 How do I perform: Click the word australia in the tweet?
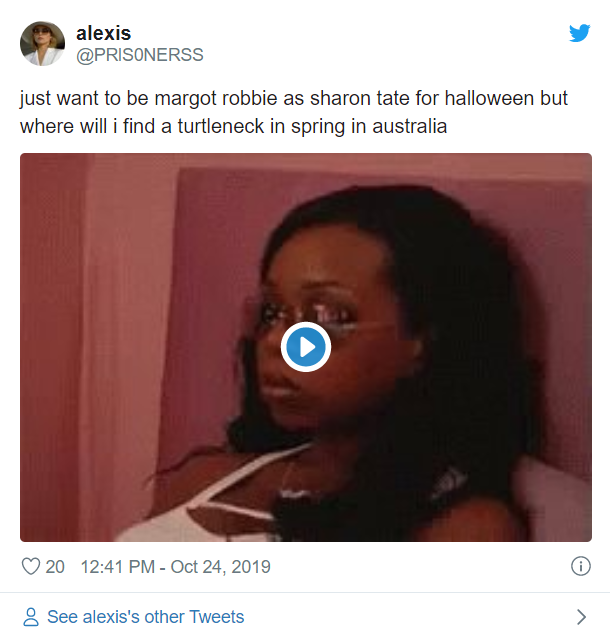click(x=409, y=126)
